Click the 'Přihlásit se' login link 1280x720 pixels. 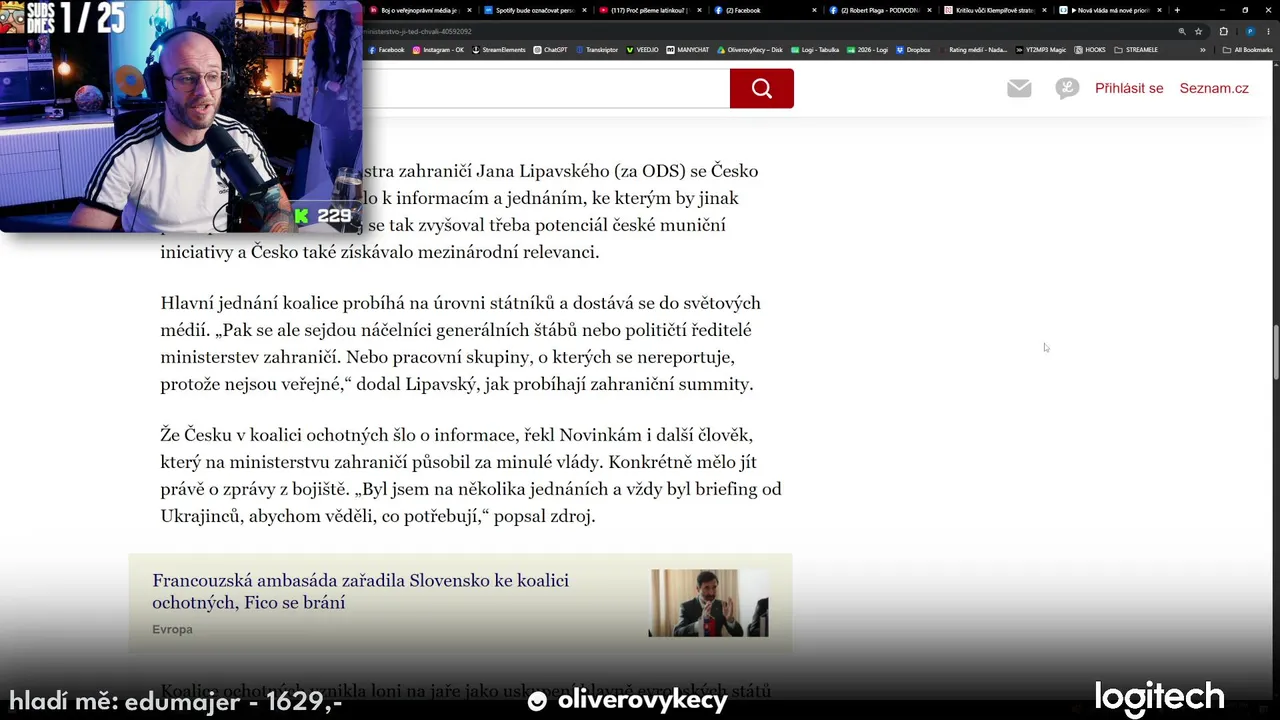tap(1129, 88)
